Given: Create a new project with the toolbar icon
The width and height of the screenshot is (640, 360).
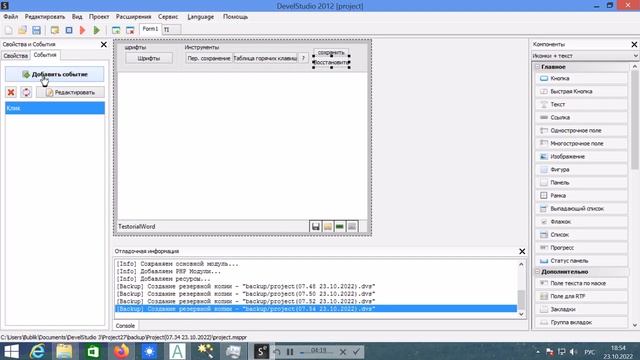Looking at the screenshot, I should [x=9, y=30].
